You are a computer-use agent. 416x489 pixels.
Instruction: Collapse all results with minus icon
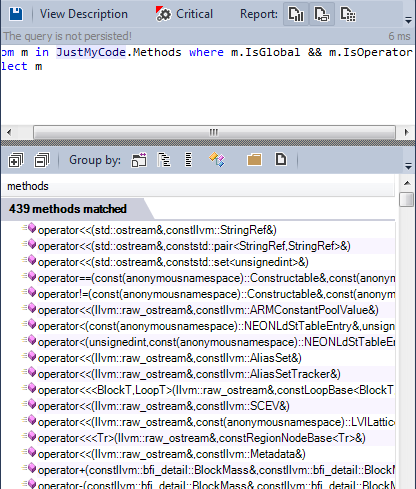pos(42,160)
